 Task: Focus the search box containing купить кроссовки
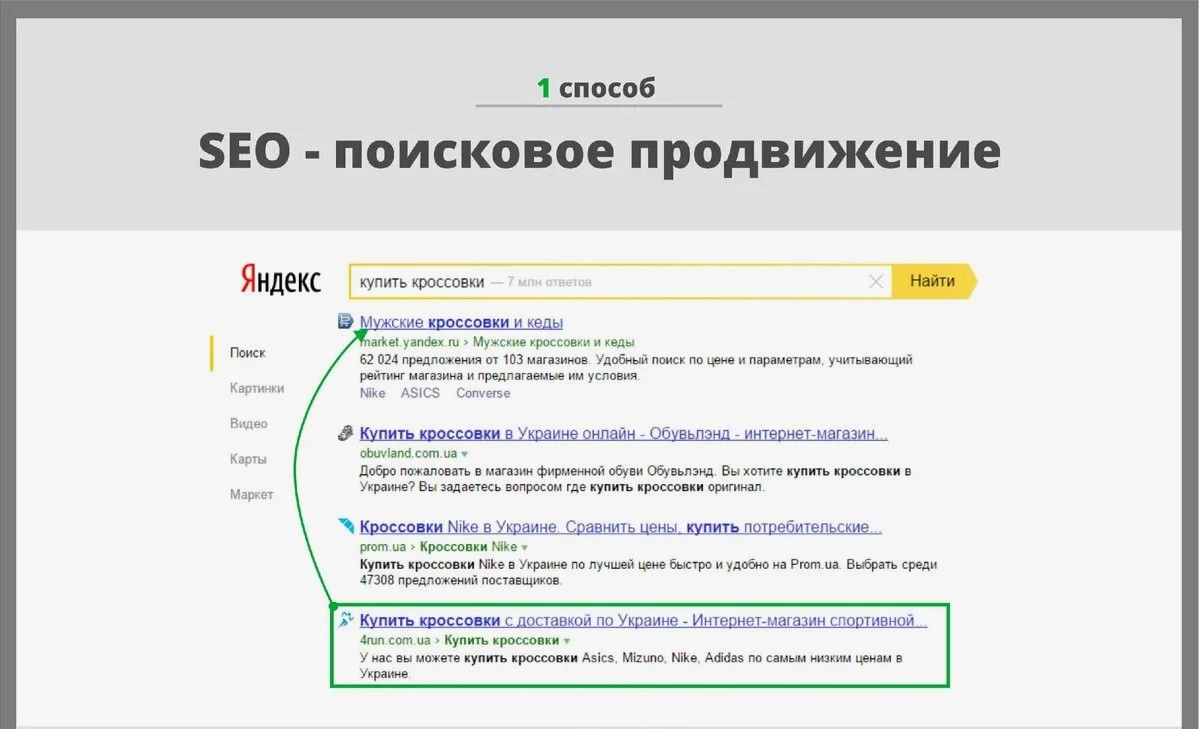coord(620,282)
